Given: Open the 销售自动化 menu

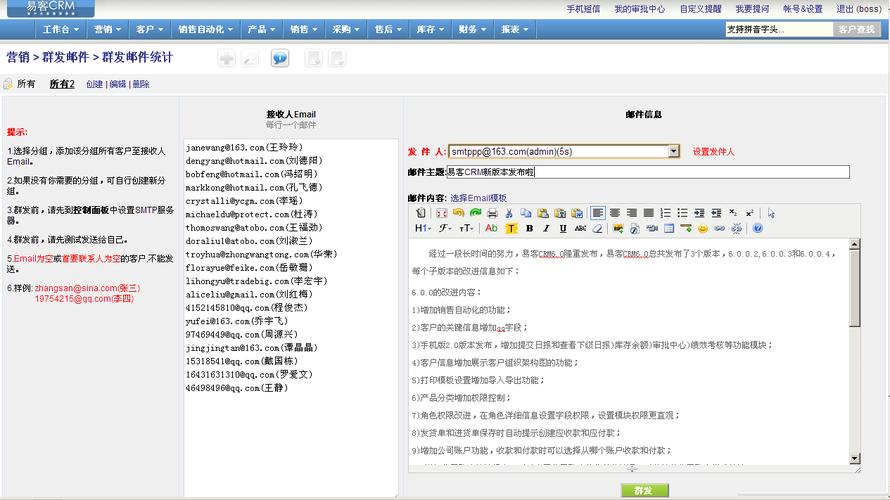Looking at the screenshot, I should click(x=205, y=29).
